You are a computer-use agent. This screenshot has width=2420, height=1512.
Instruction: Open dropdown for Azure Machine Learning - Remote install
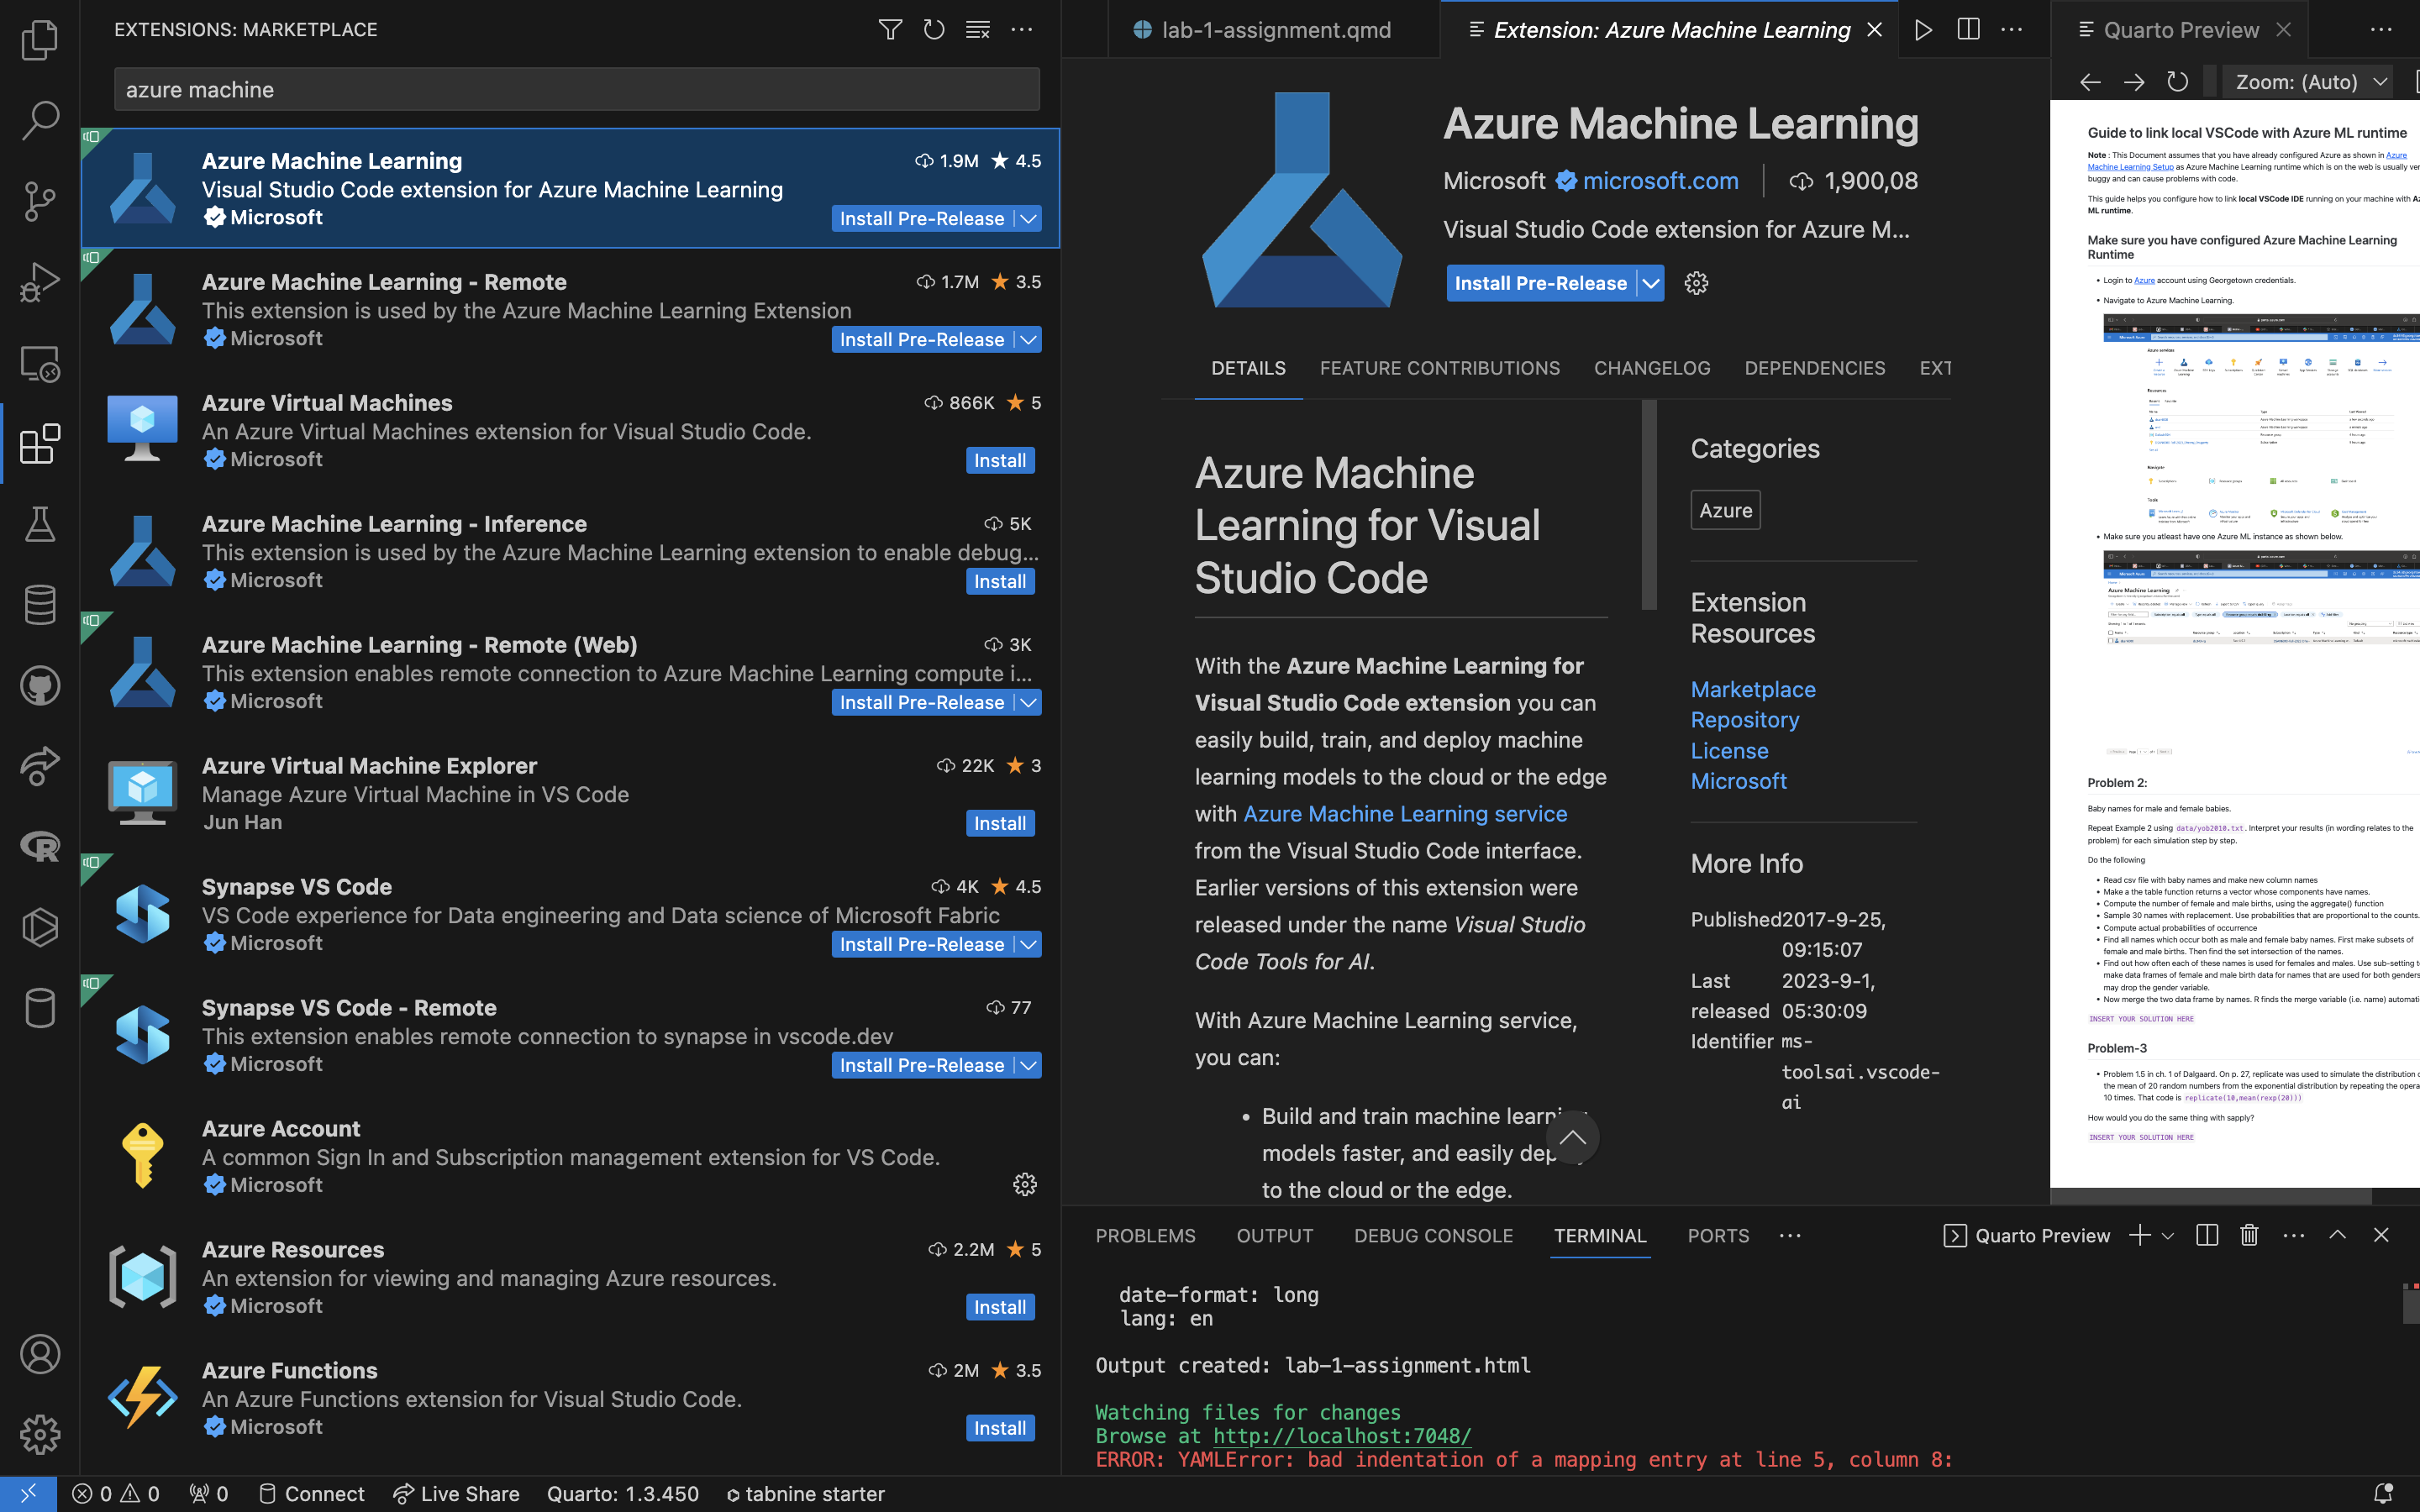(1028, 339)
